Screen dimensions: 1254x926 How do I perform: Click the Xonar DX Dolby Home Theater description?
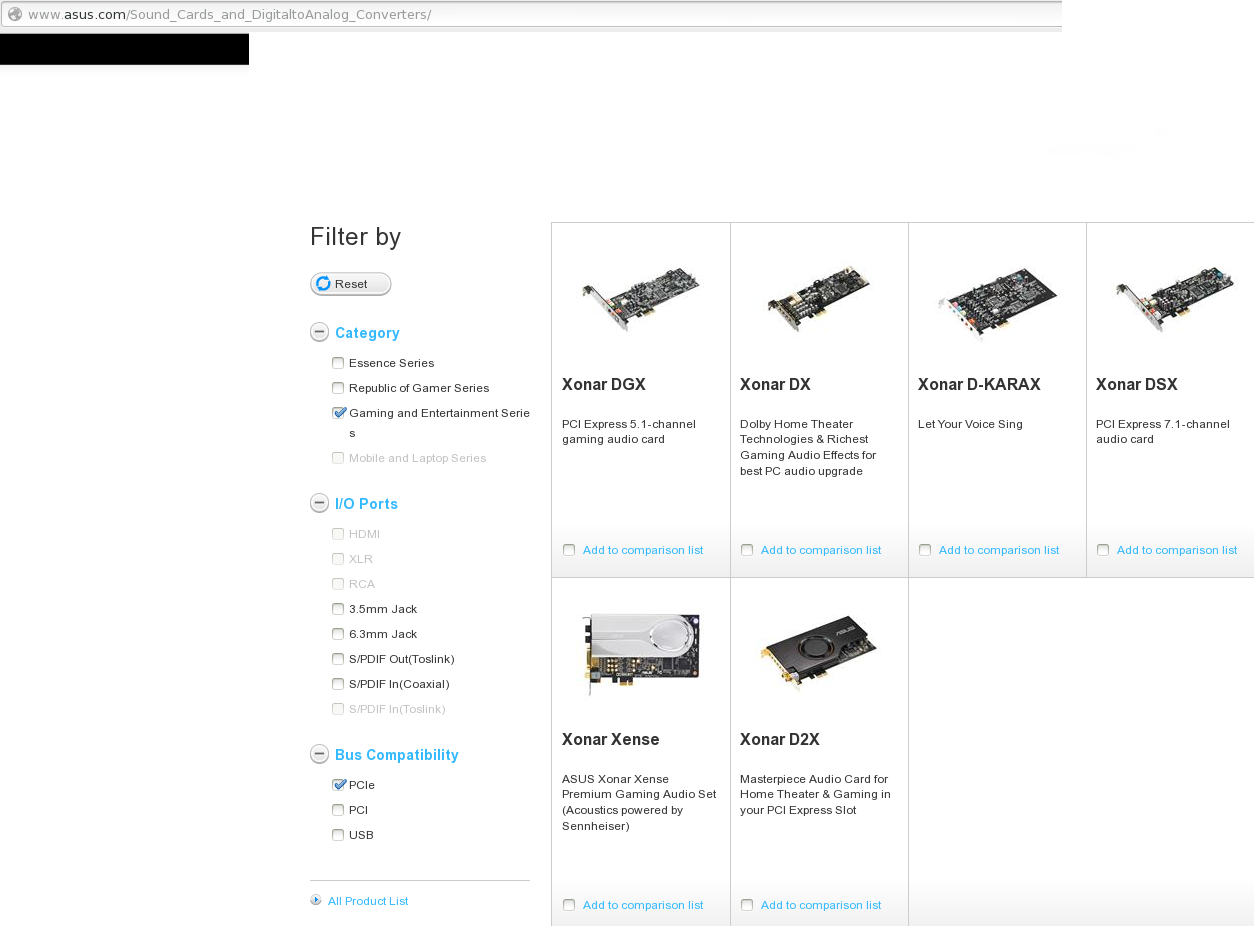[808, 447]
